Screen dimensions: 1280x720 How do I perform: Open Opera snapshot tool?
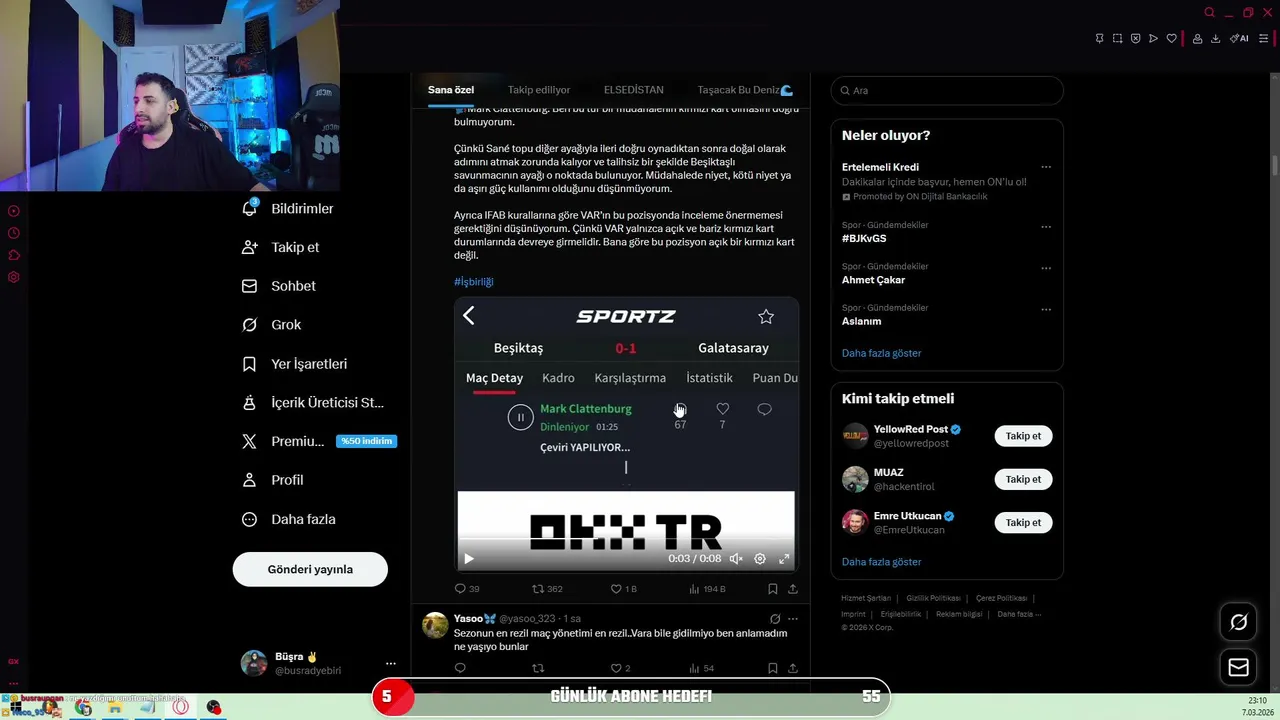point(1117,38)
